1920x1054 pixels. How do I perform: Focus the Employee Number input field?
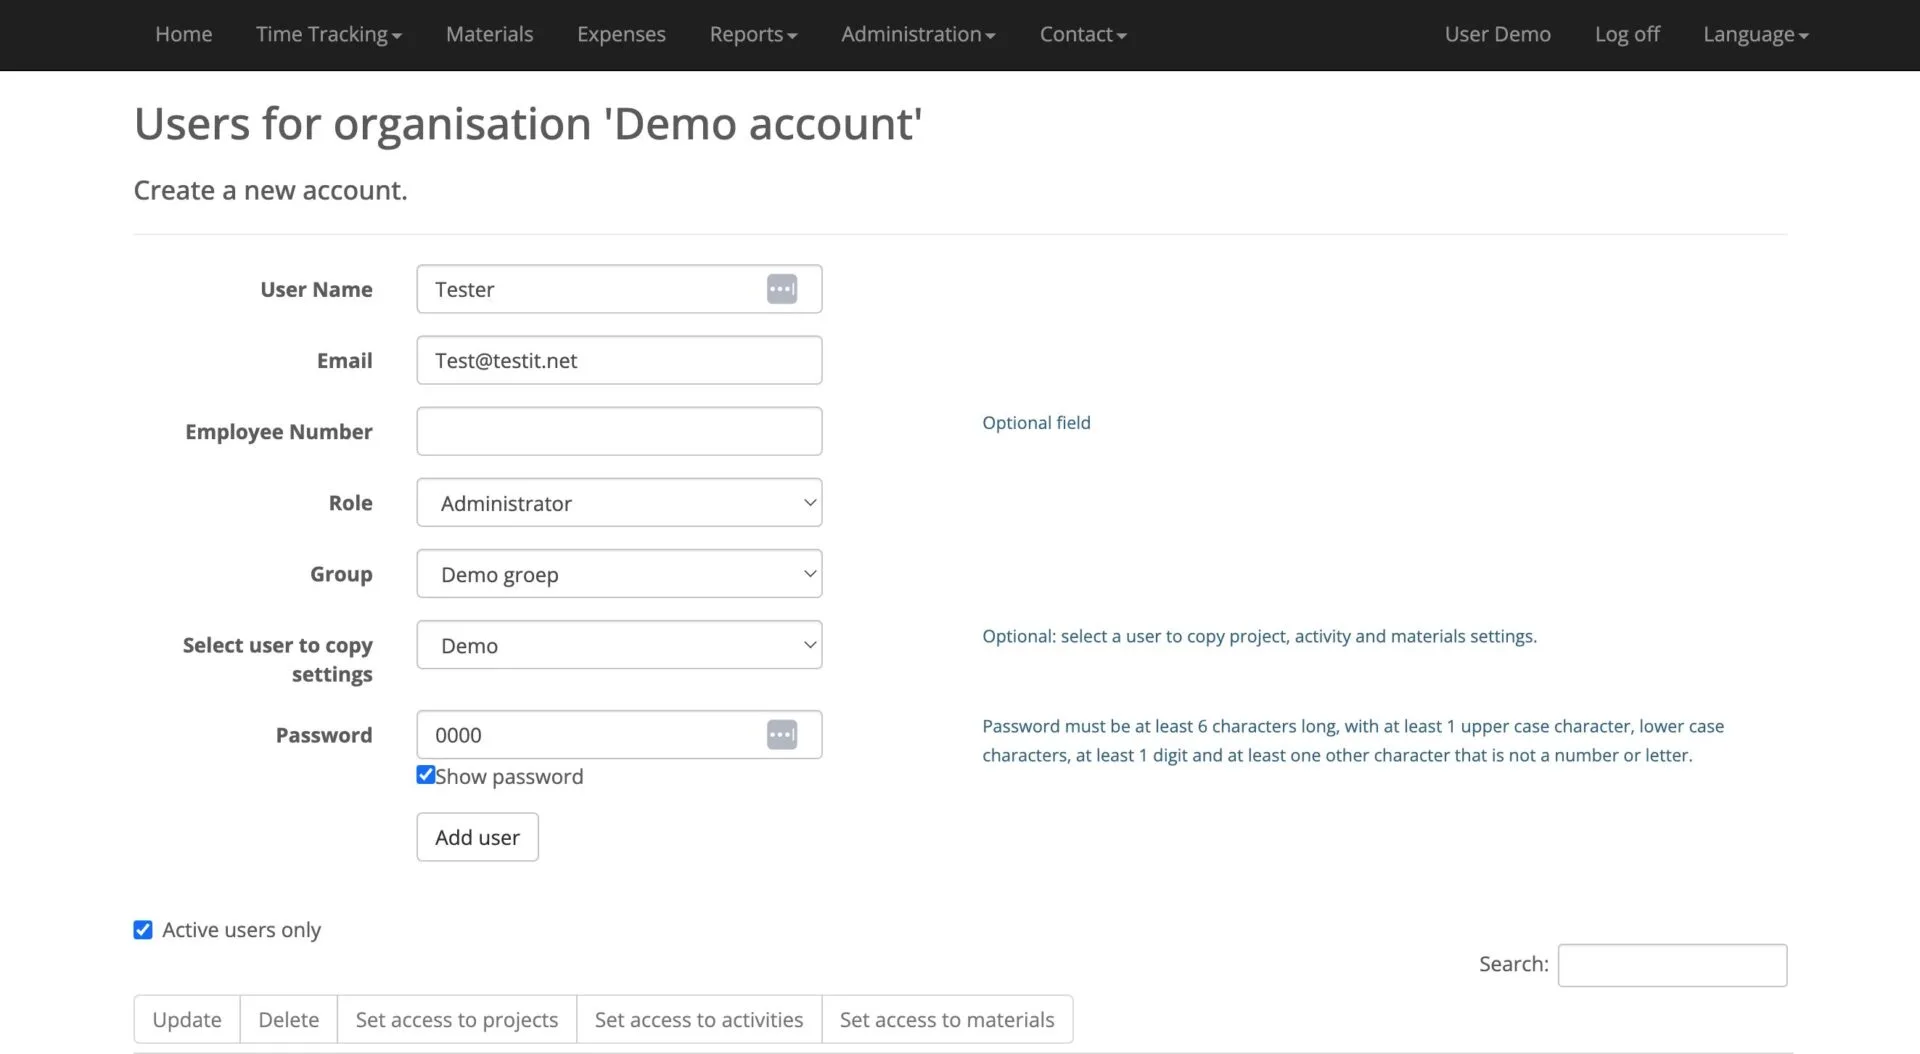point(619,431)
